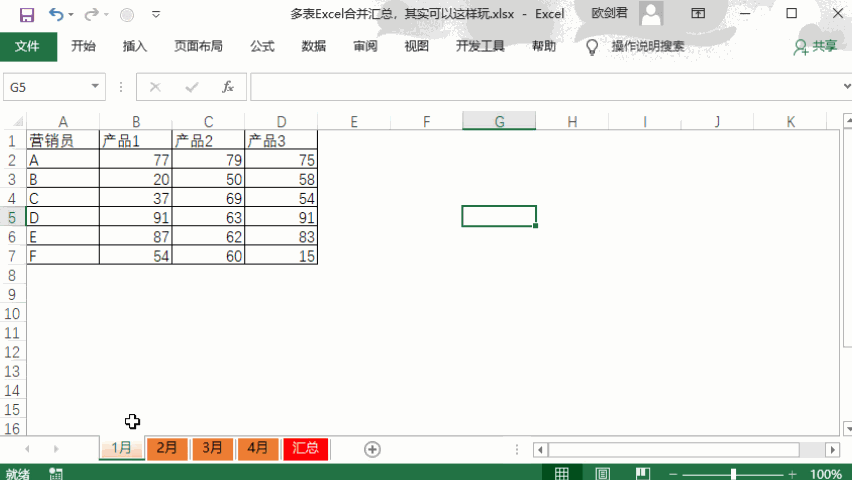Image resolution: width=852 pixels, height=480 pixels.
Task: Open Ribbon Display Options icon
Action: click(698, 14)
